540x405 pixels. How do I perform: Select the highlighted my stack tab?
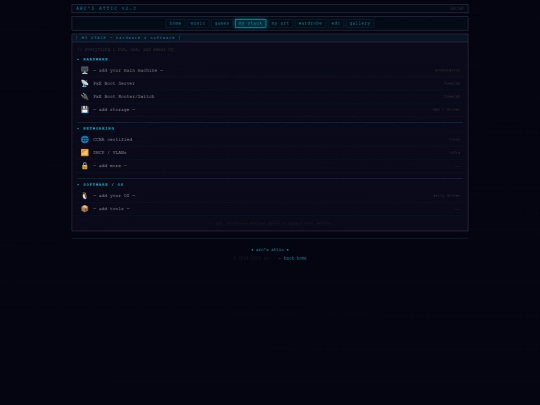tap(250, 23)
